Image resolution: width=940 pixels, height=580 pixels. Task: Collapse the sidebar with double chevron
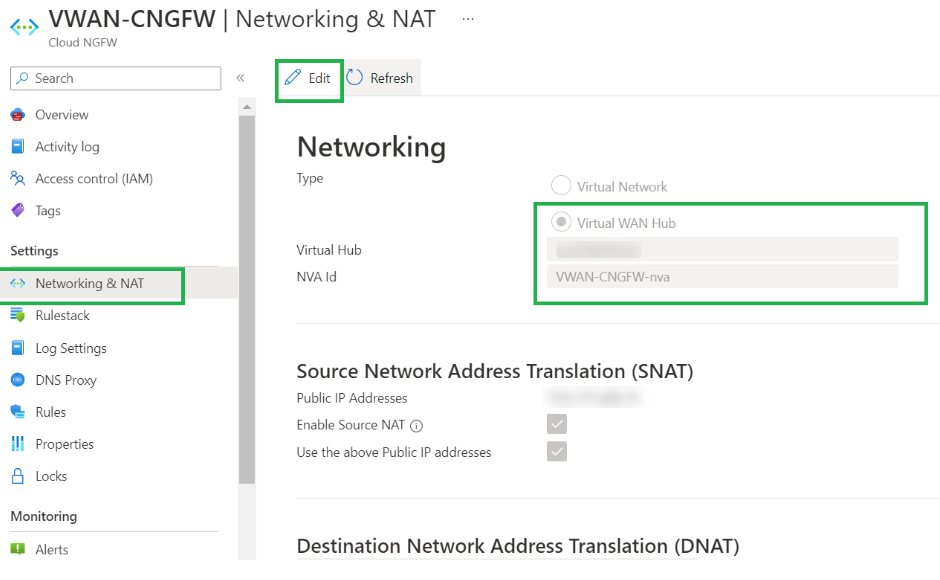click(240, 78)
